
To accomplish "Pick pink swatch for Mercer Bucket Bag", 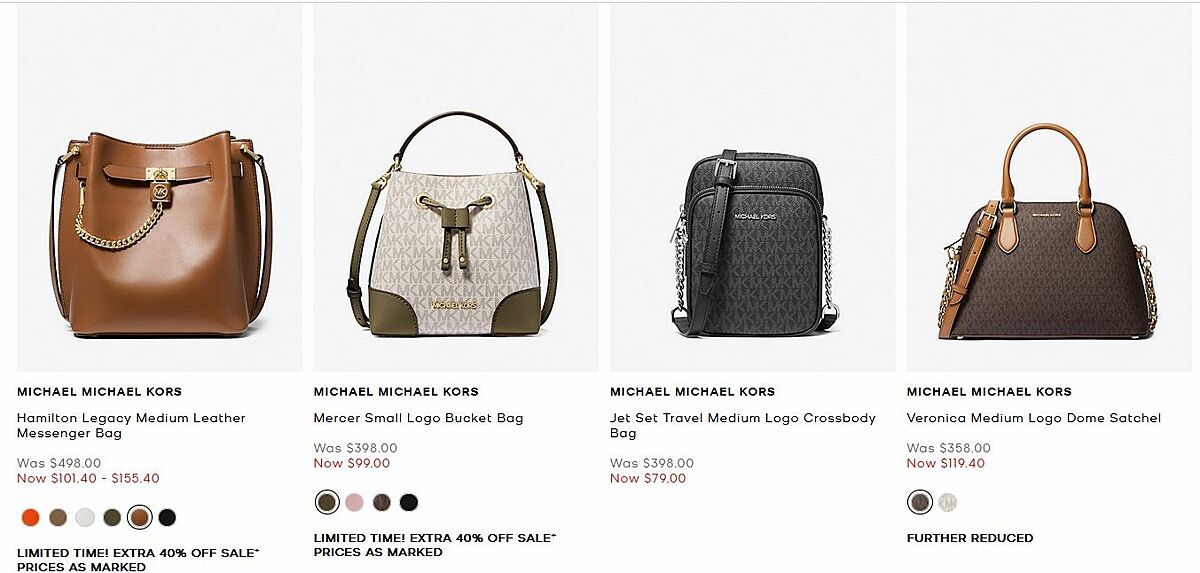I will pyautogui.click(x=354, y=502).
